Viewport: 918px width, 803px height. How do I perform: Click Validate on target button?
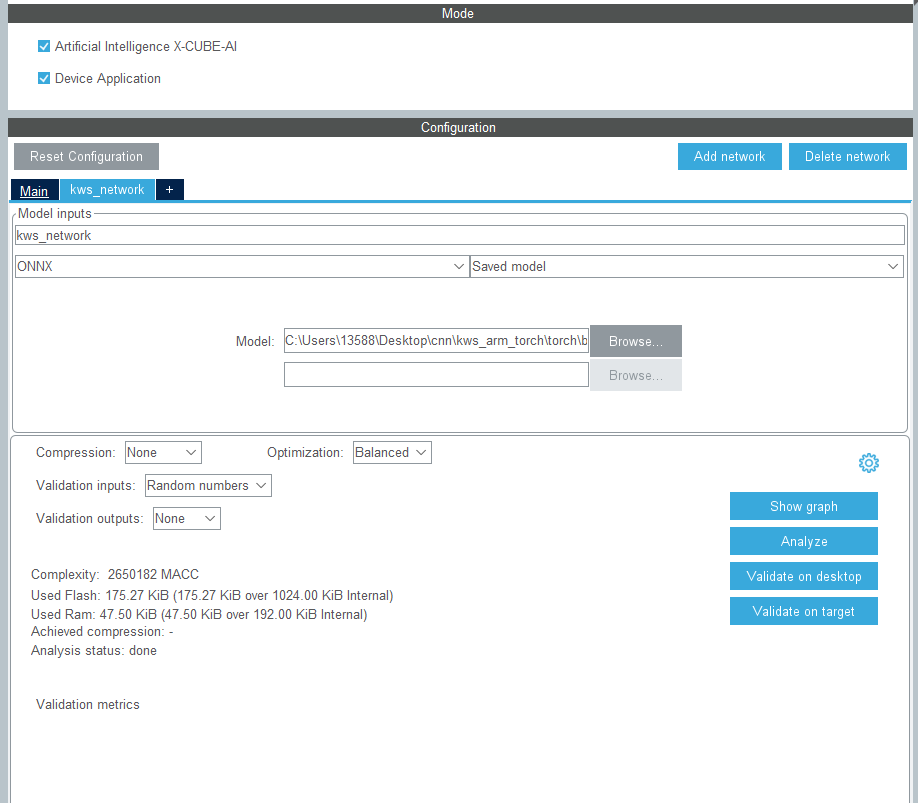[804, 612]
